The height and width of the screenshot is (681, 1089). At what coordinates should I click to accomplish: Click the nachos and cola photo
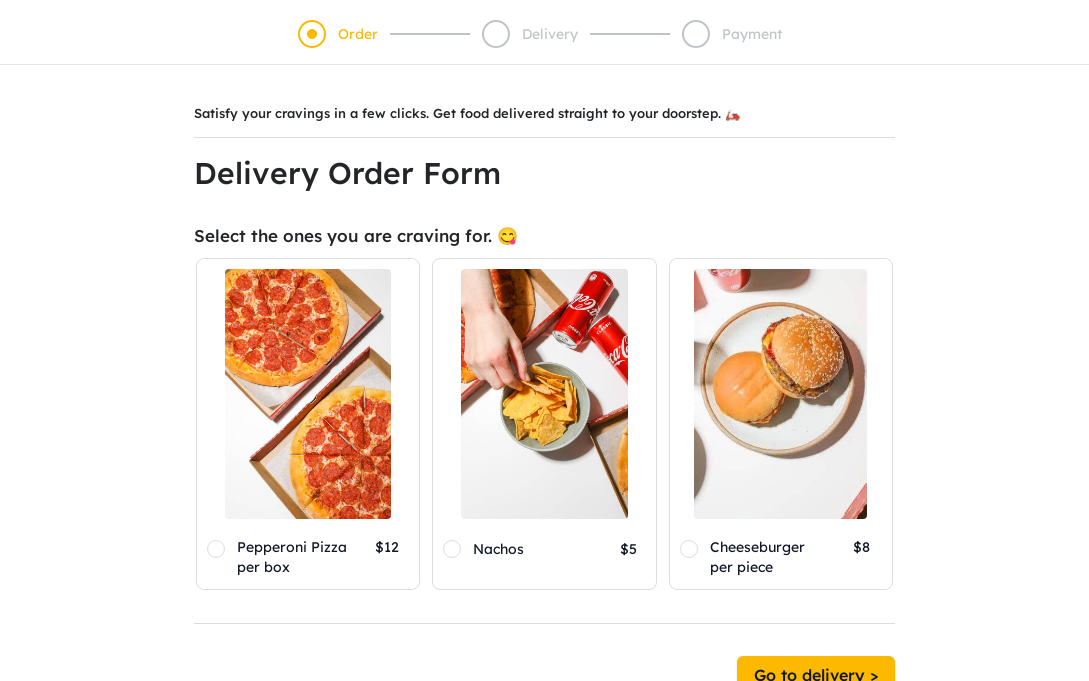(x=544, y=394)
